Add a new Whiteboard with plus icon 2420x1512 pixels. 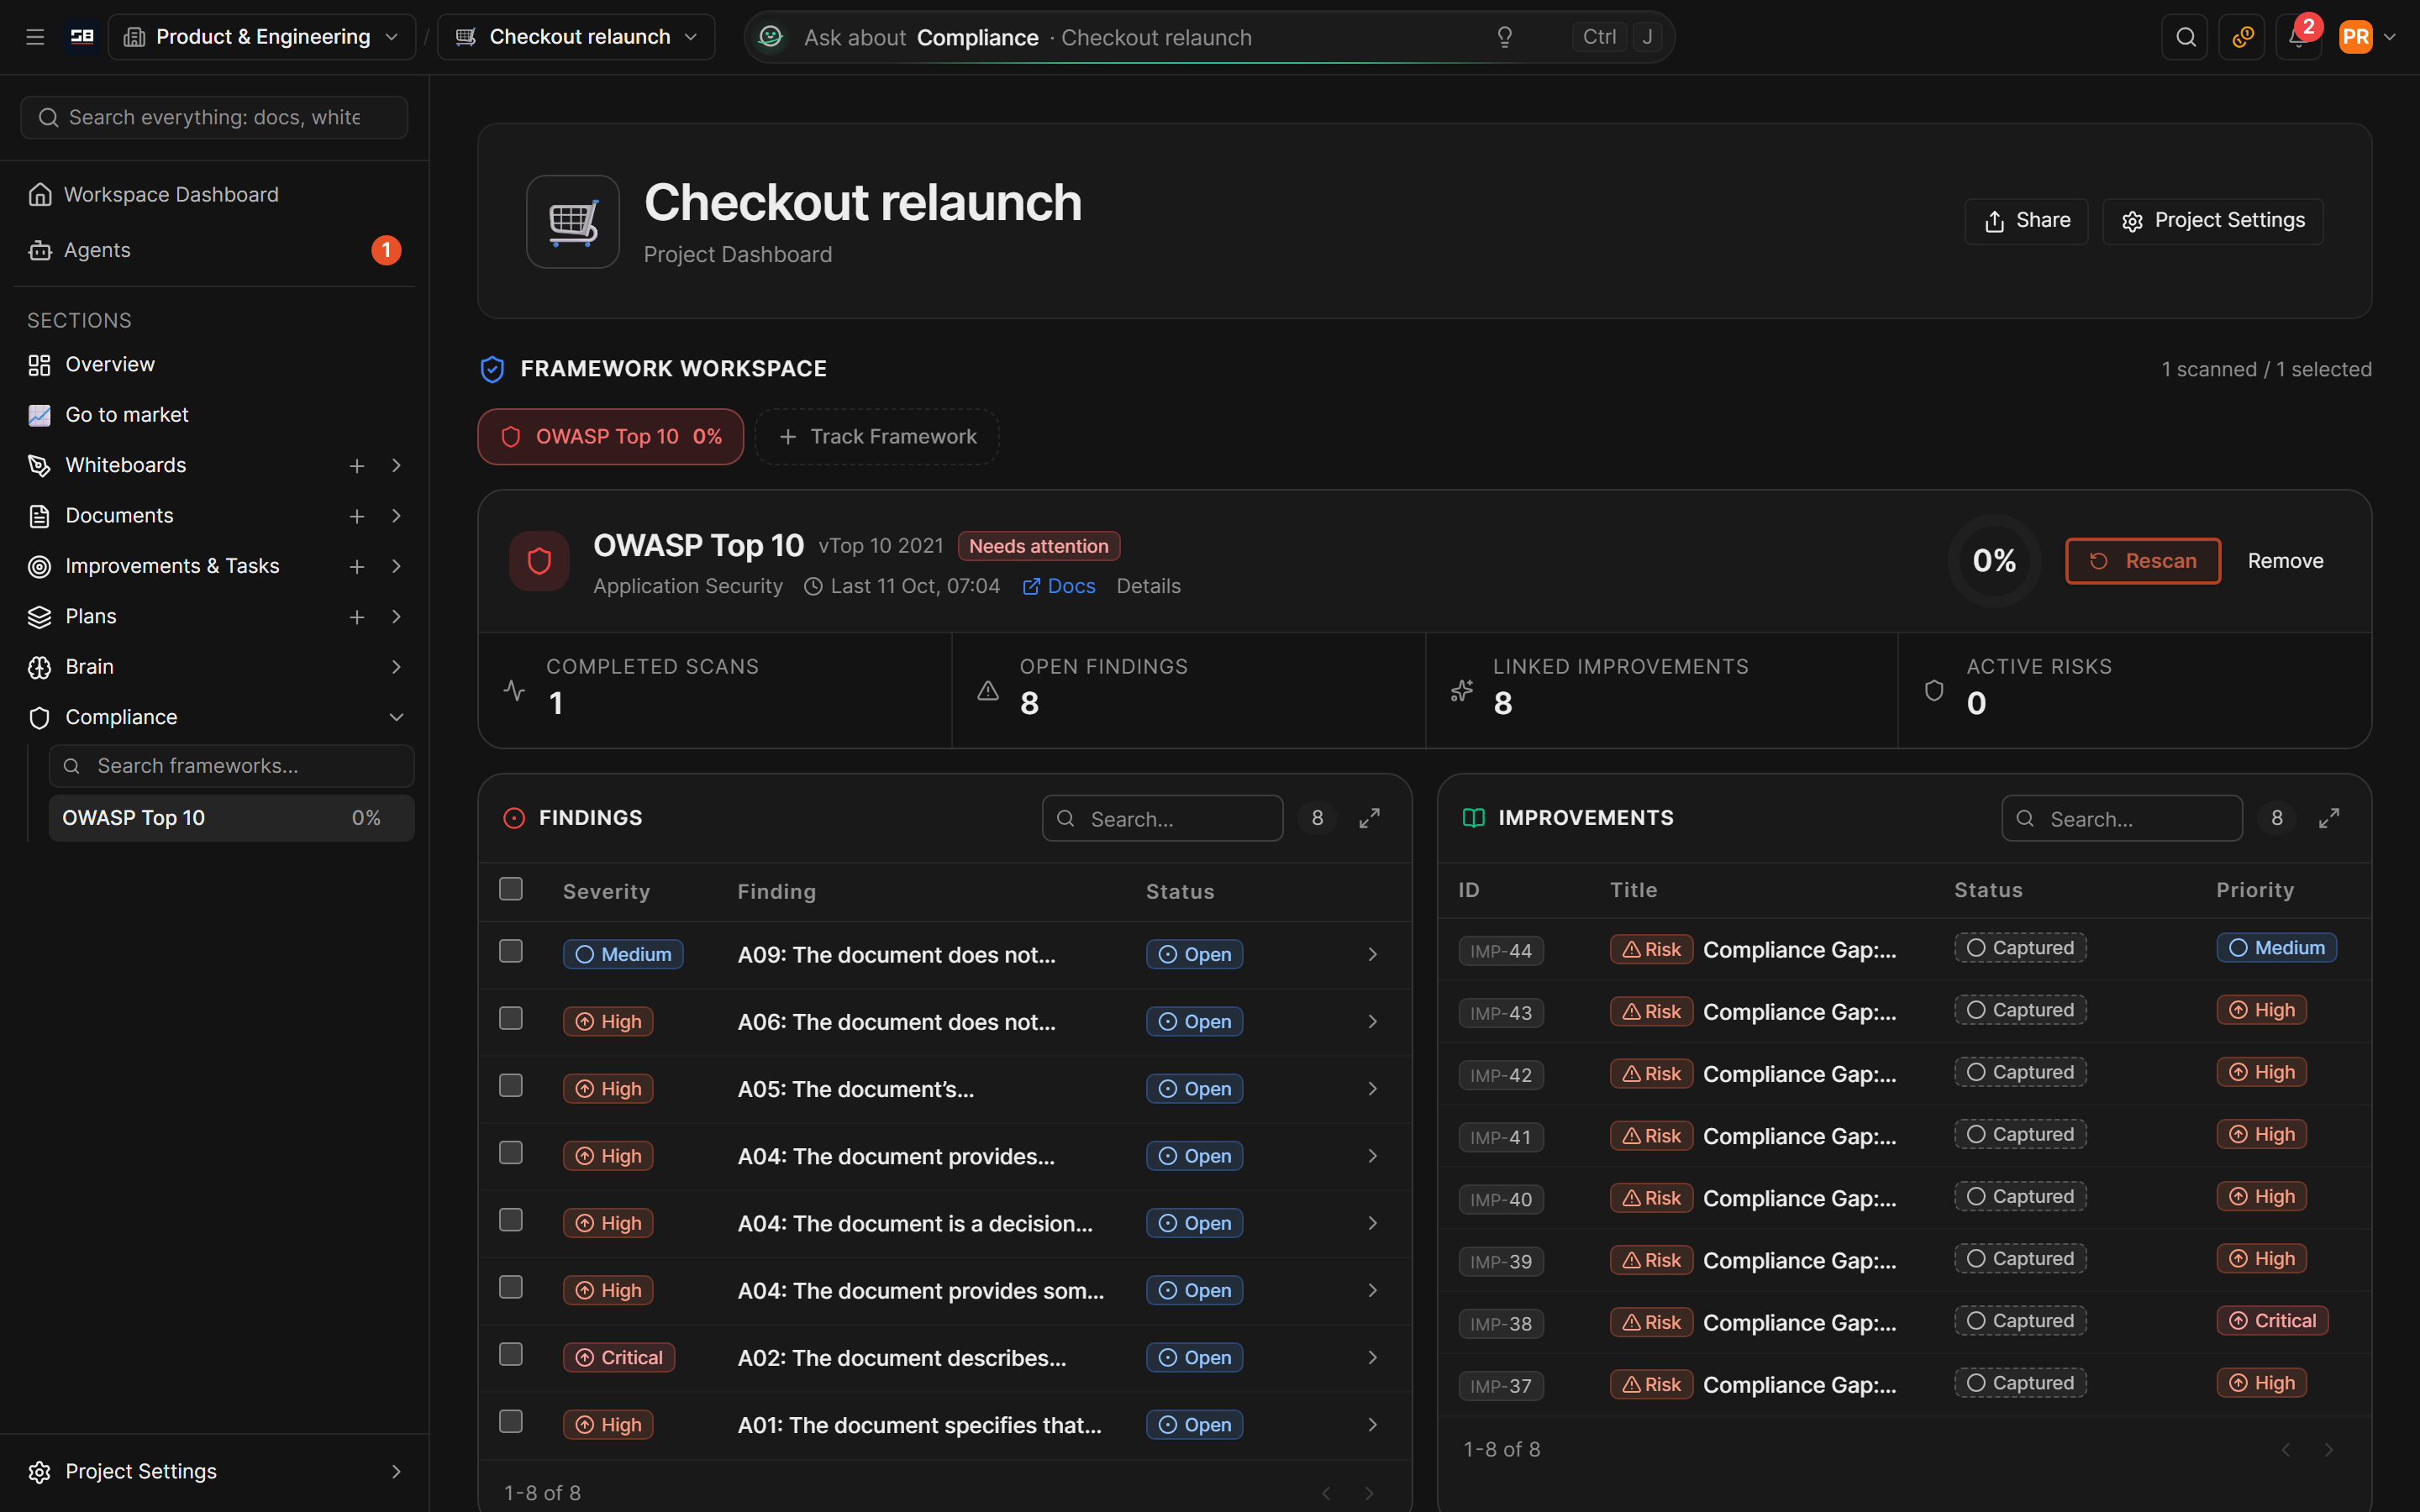point(357,465)
